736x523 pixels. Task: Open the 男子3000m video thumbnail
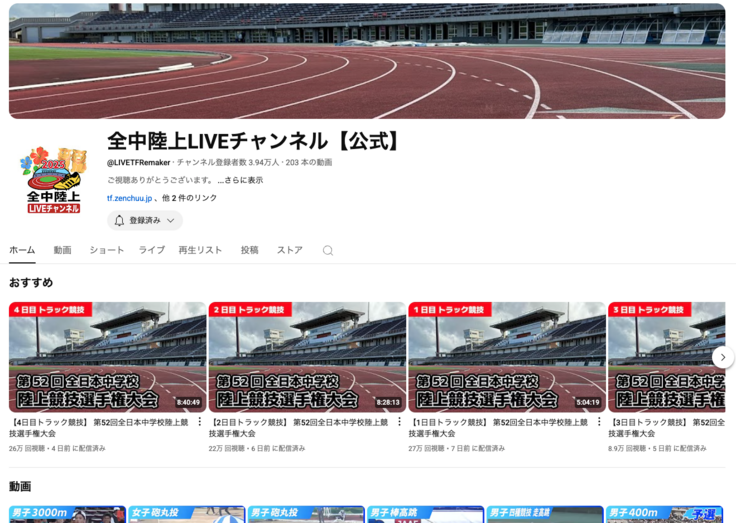67,515
